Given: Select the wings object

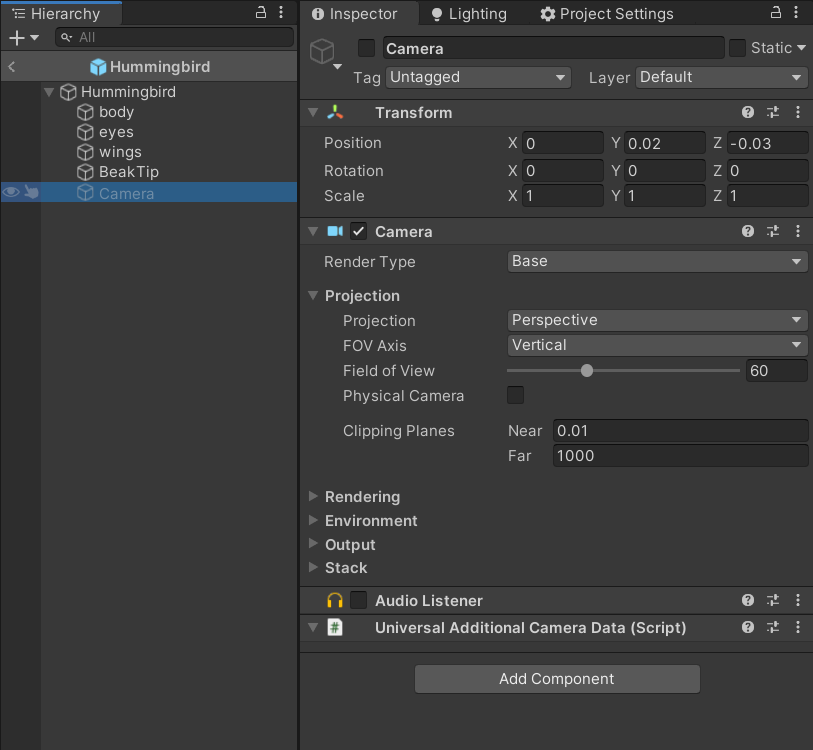Looking at the screenshot, I should [120, 151].
